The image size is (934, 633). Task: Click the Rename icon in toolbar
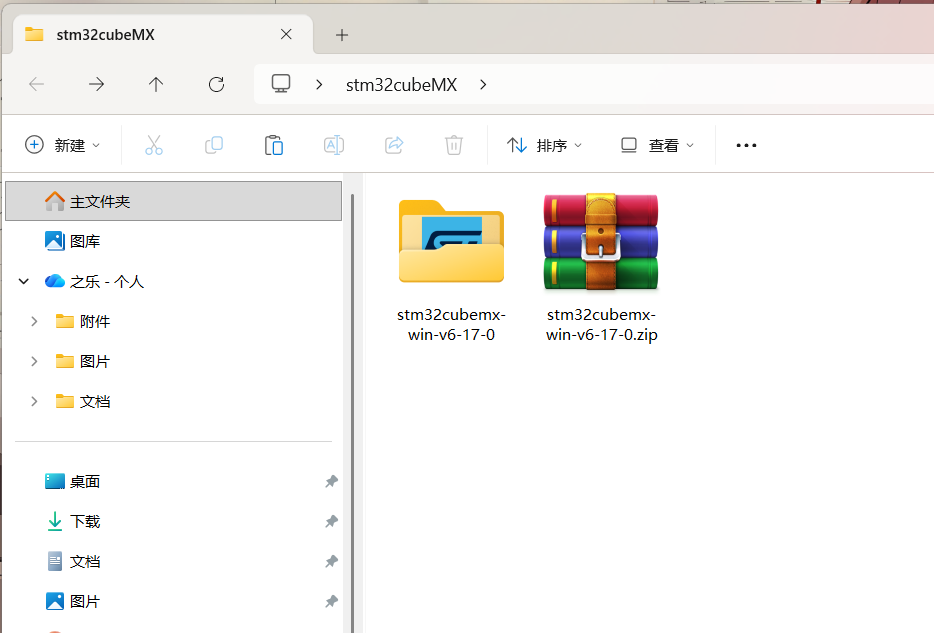pyautogui.click(x=334, y=145)
